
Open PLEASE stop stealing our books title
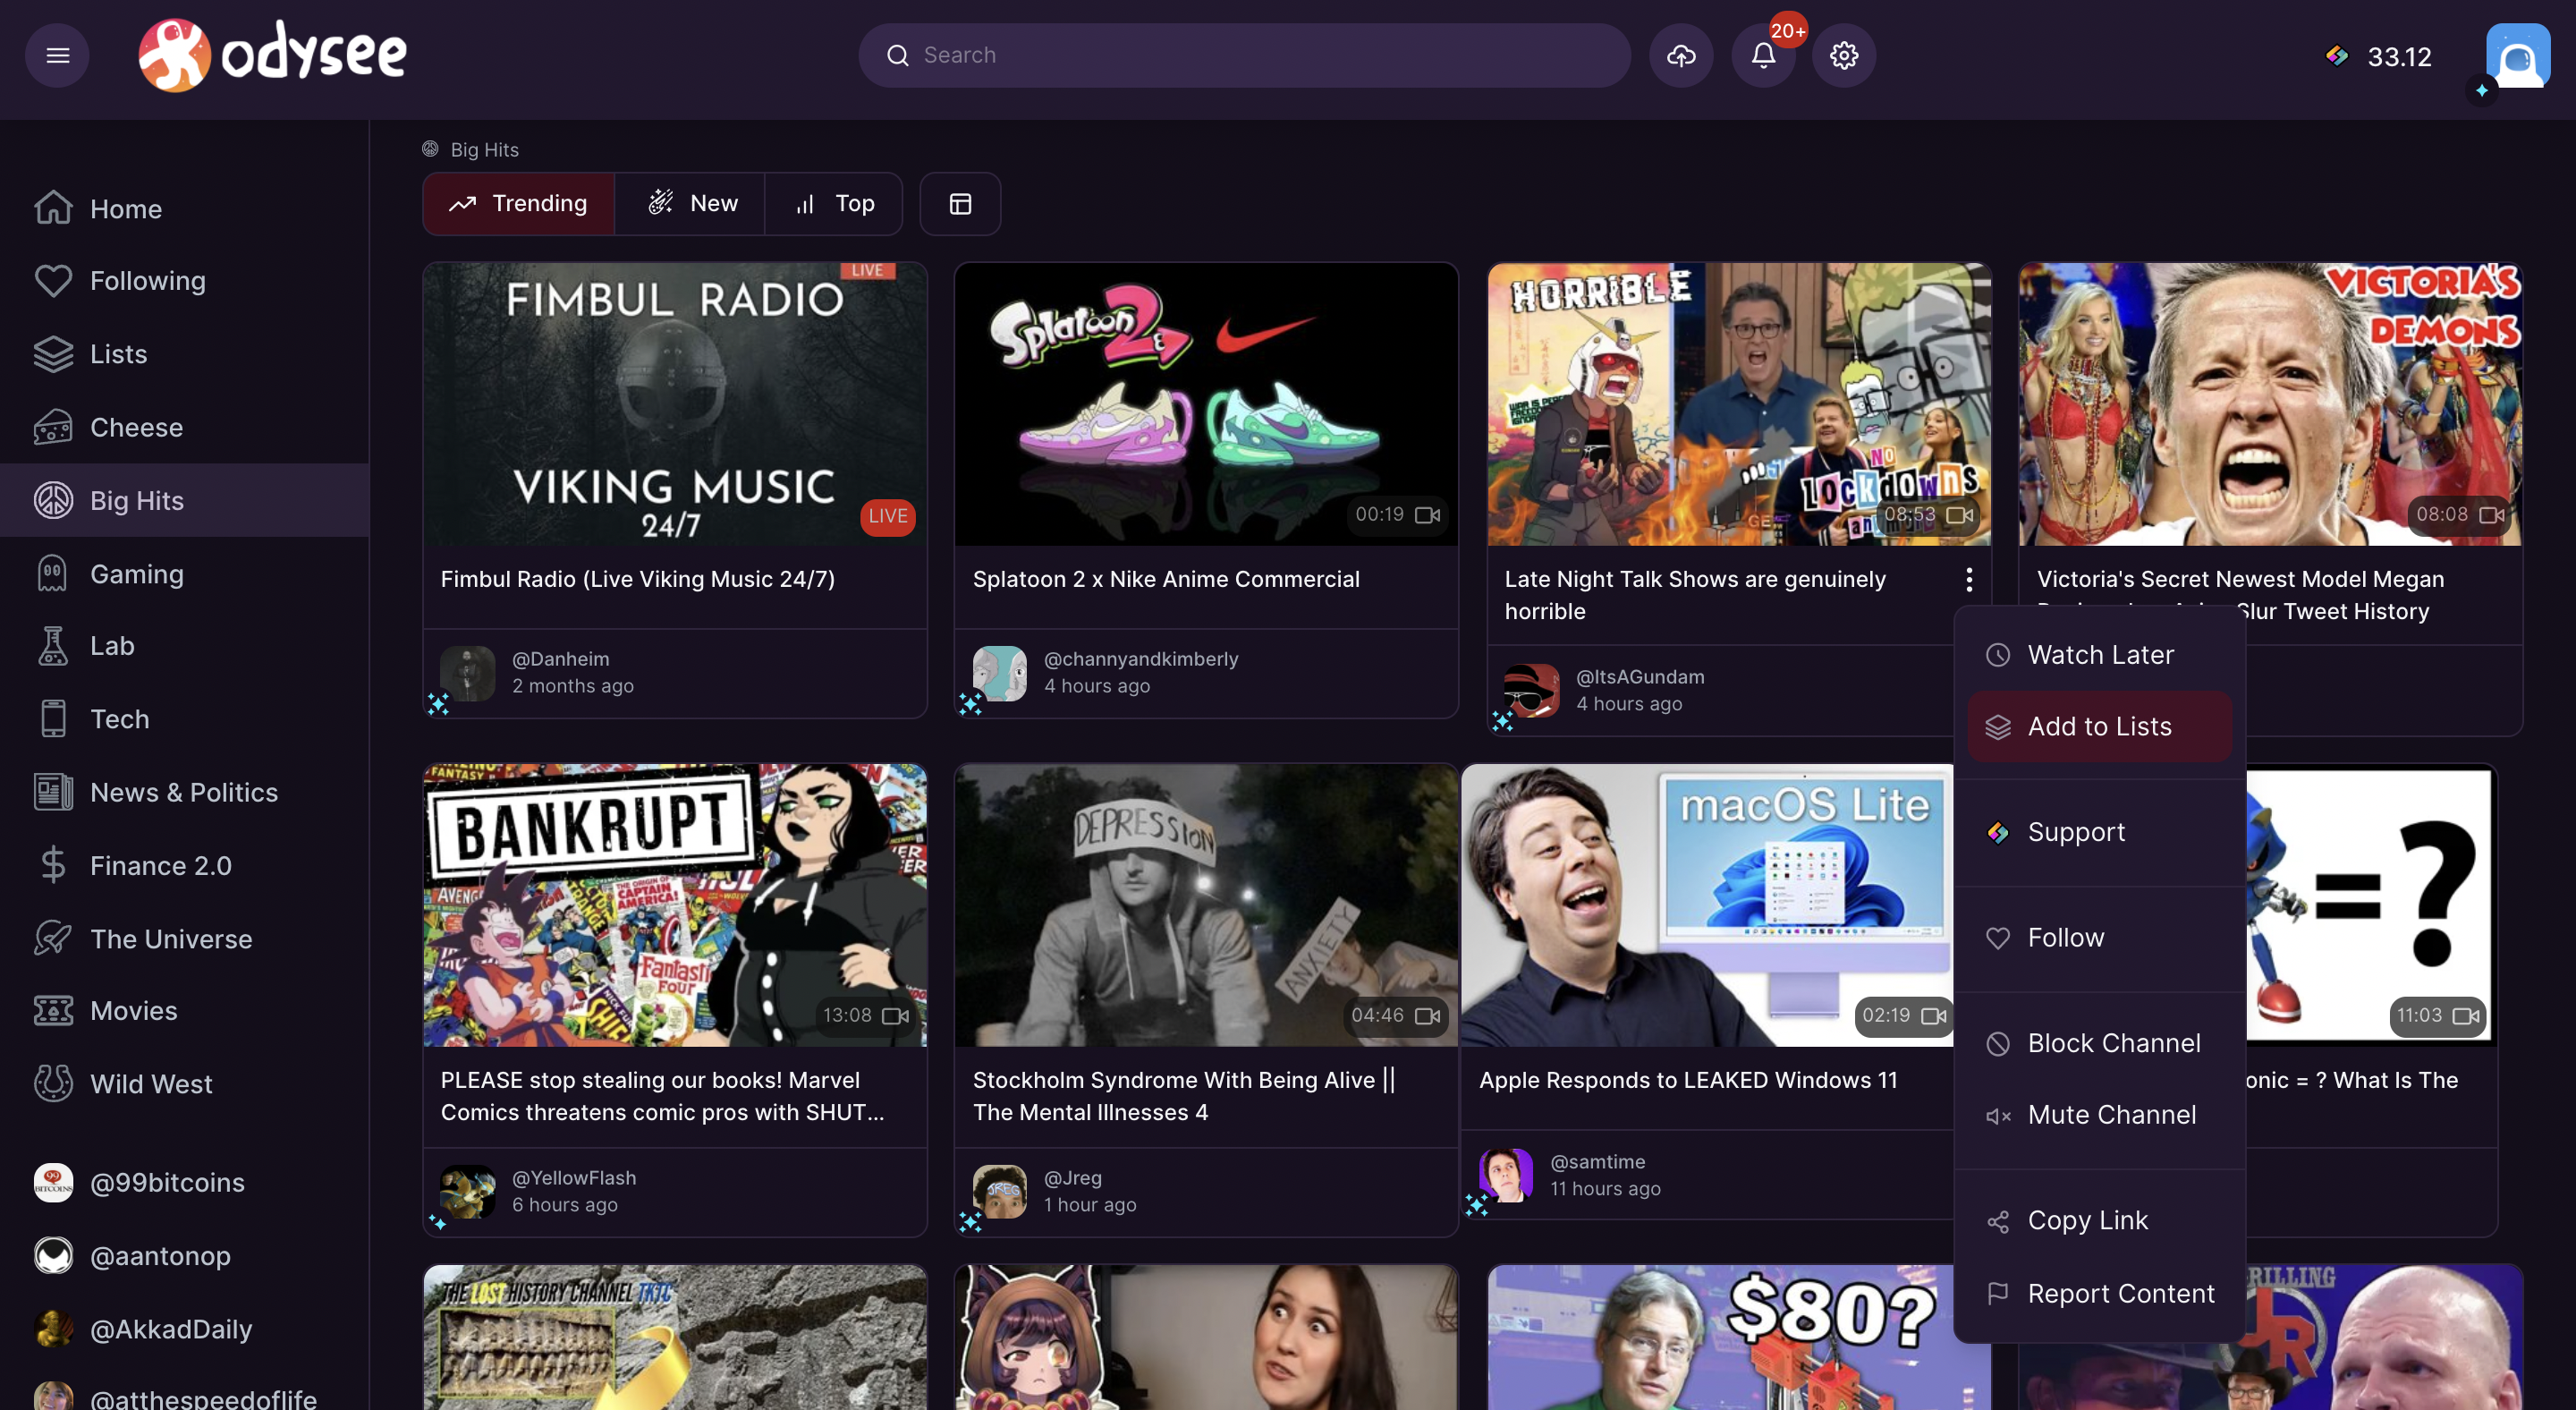[662, 1097]
